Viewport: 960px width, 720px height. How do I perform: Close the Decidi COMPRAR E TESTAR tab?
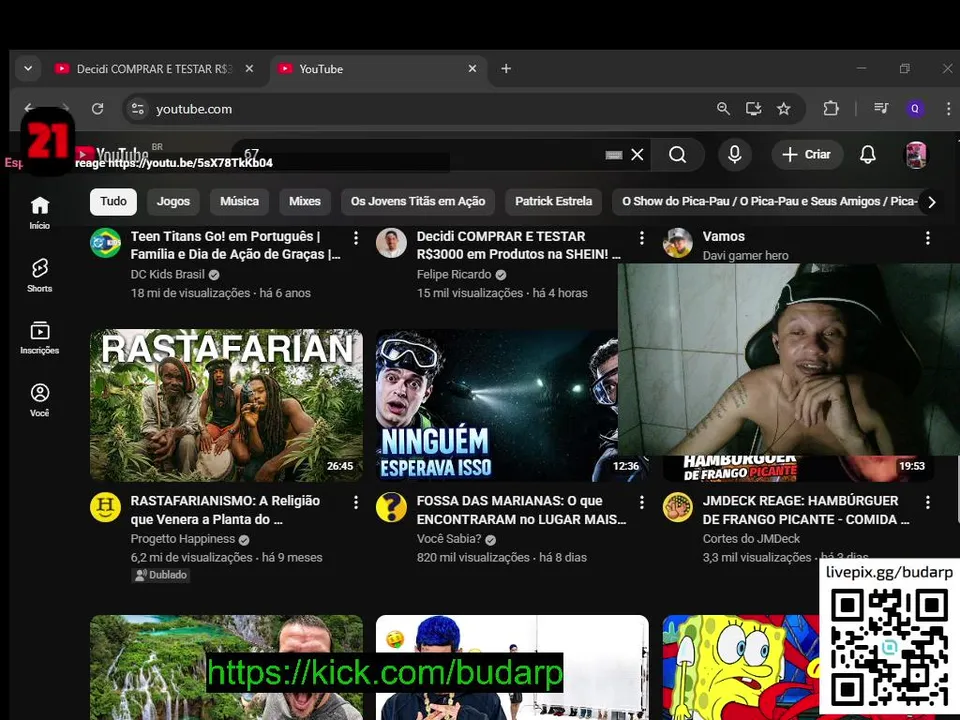[249, 69]
